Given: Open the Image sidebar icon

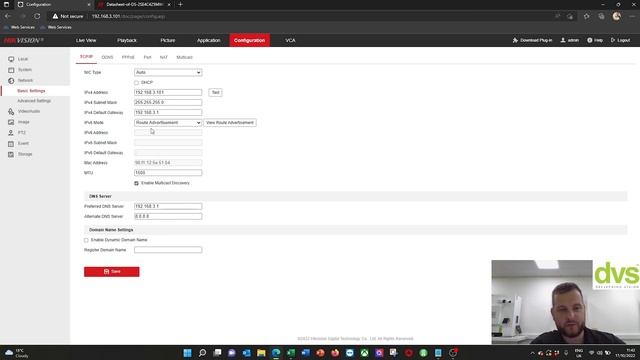Looking at the screenshot, I should (x=11, y=122).
